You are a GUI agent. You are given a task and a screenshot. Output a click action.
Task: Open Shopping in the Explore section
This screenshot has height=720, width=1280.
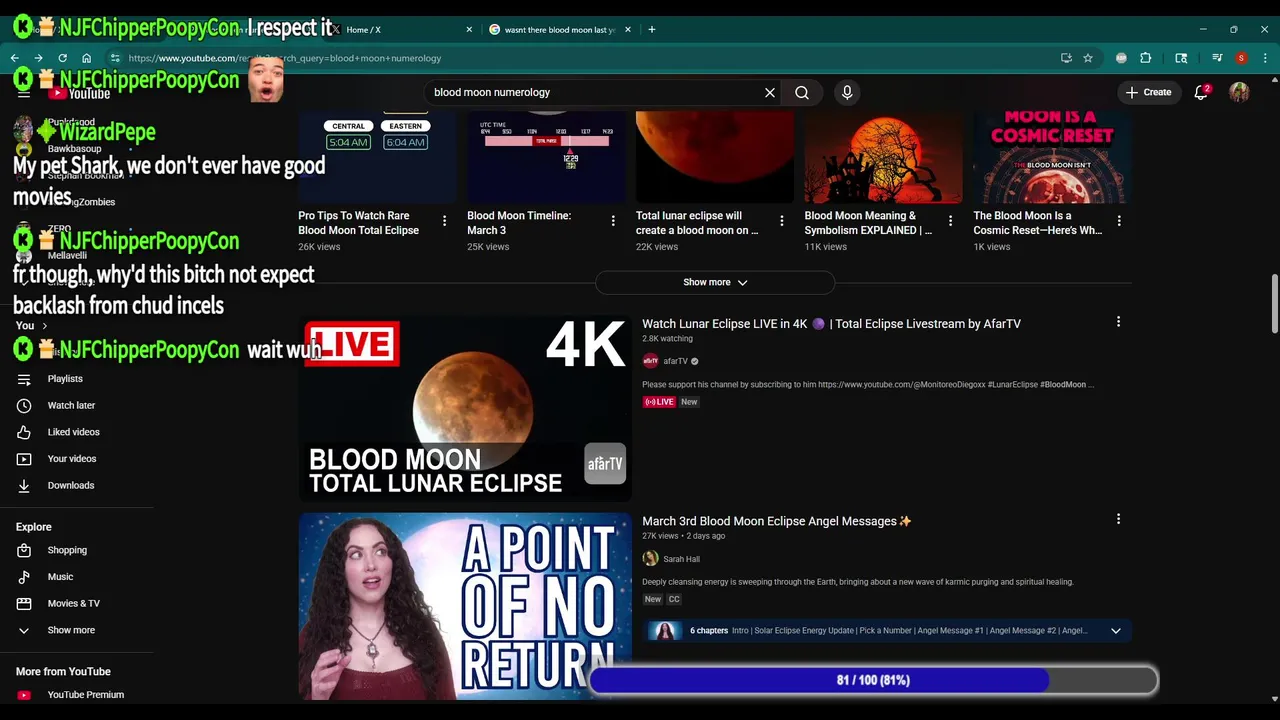[67, 550]
